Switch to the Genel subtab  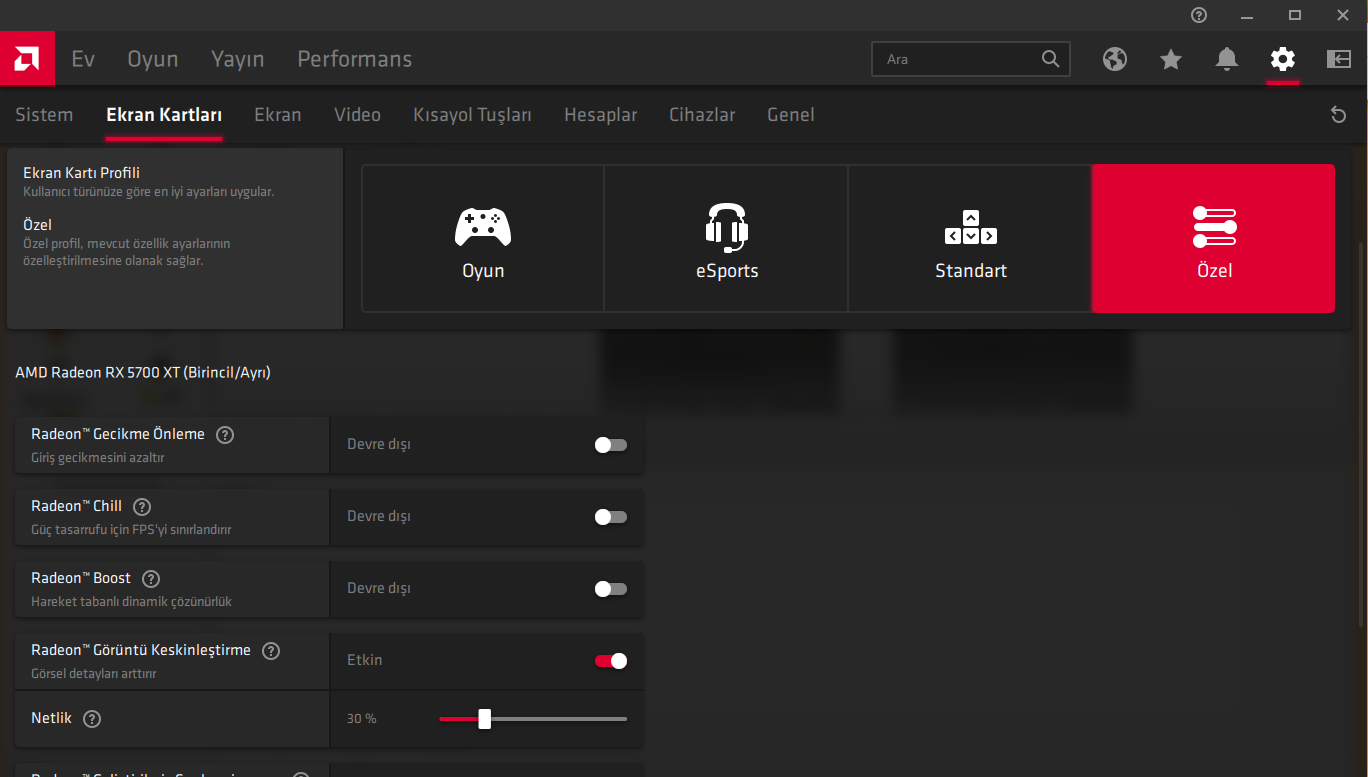(x=791, y=115)
